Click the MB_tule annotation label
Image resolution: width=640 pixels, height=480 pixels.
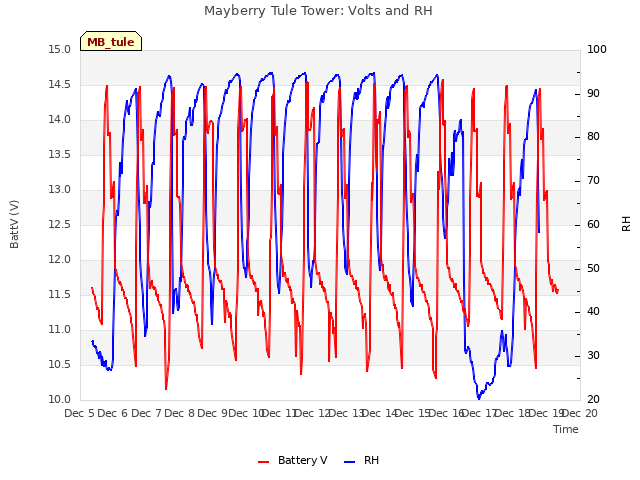(111, 42)
